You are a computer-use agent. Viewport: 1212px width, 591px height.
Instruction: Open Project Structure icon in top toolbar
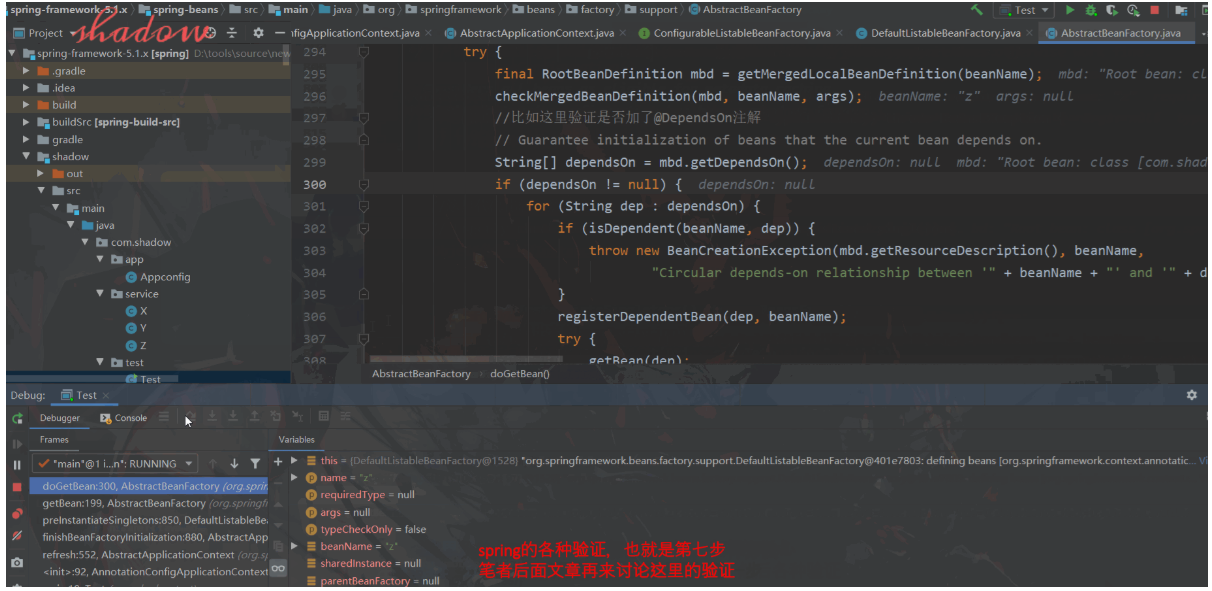[x=1181, y=10]
